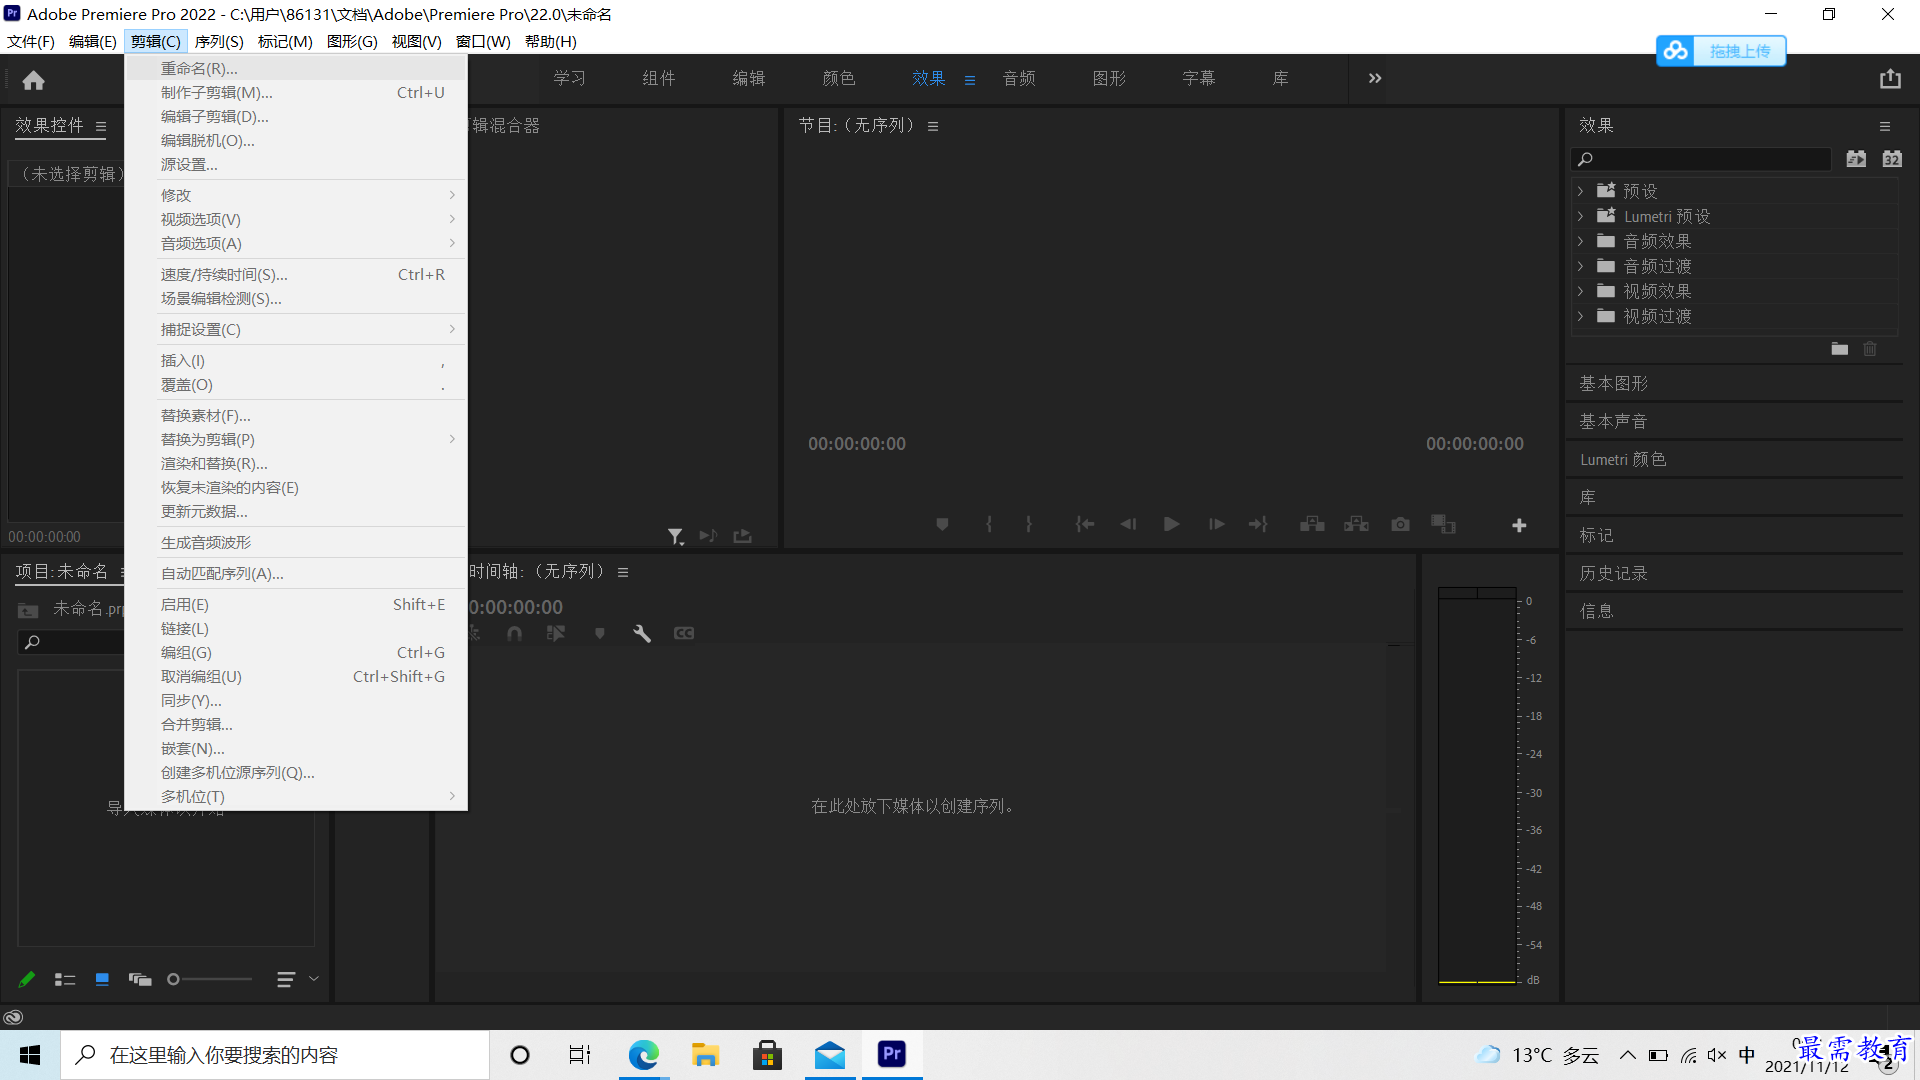Open Effects panel hamburger menu

pos(1885,126)
